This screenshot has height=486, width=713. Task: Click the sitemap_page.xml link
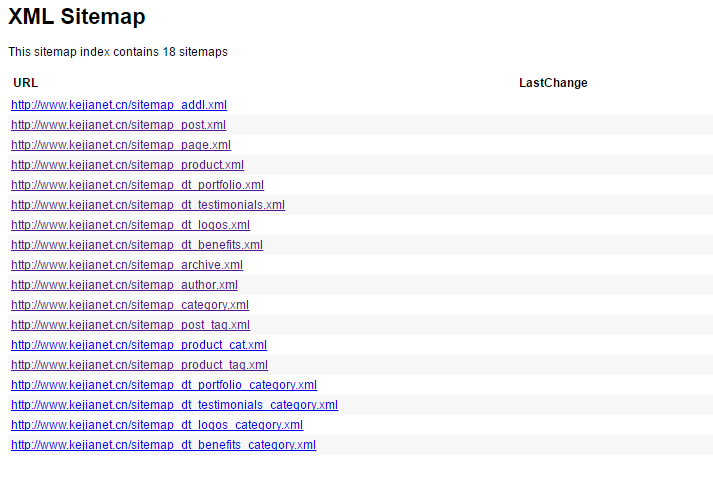click(121, 145)
